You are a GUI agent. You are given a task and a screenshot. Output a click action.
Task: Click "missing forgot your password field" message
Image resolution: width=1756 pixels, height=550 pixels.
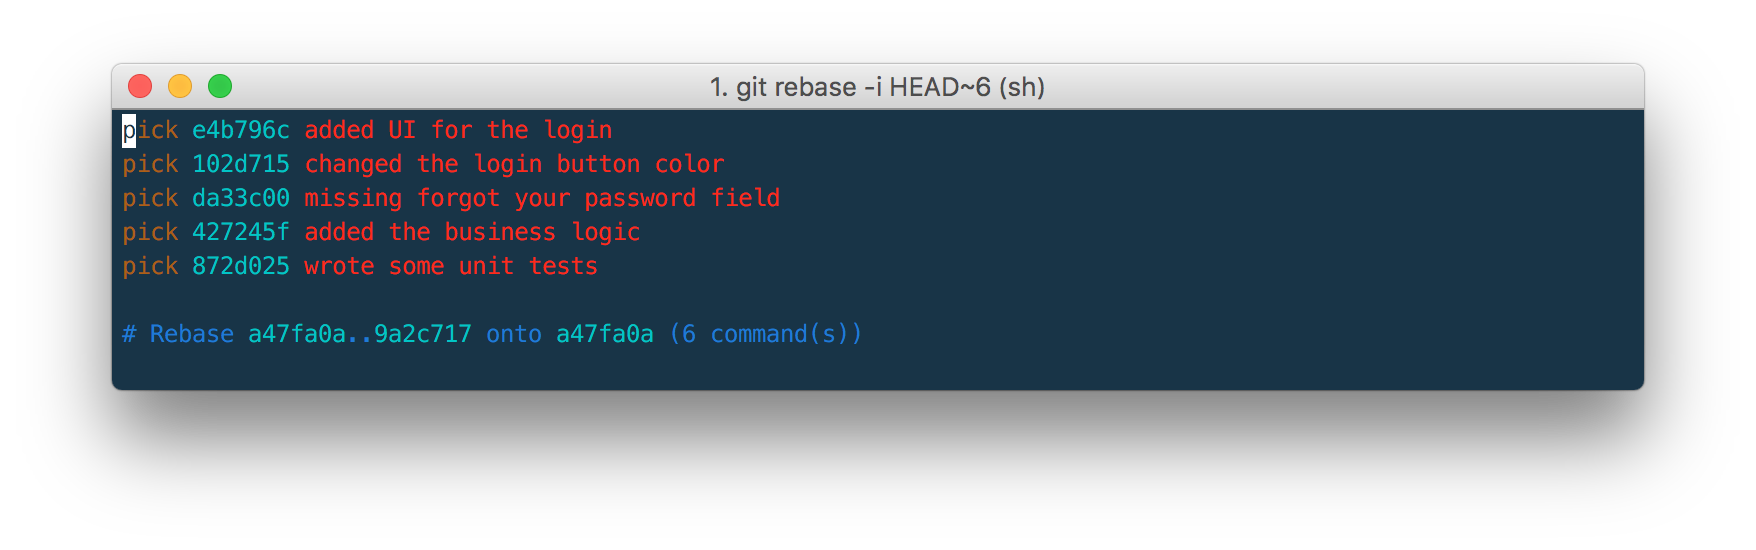tap(542, 198)
